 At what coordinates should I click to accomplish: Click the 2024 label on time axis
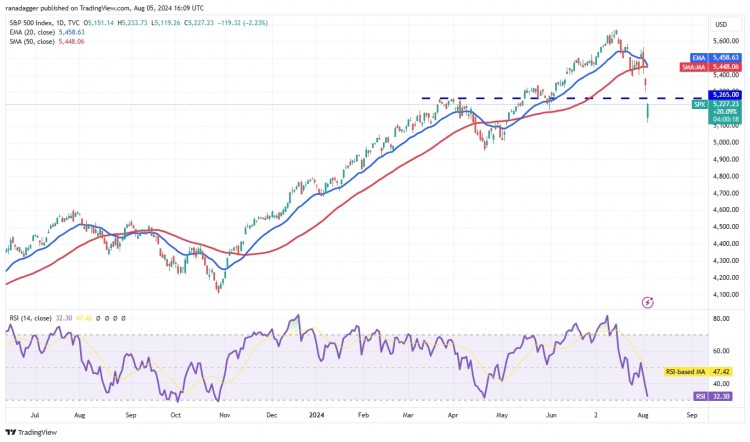(316, 415)
